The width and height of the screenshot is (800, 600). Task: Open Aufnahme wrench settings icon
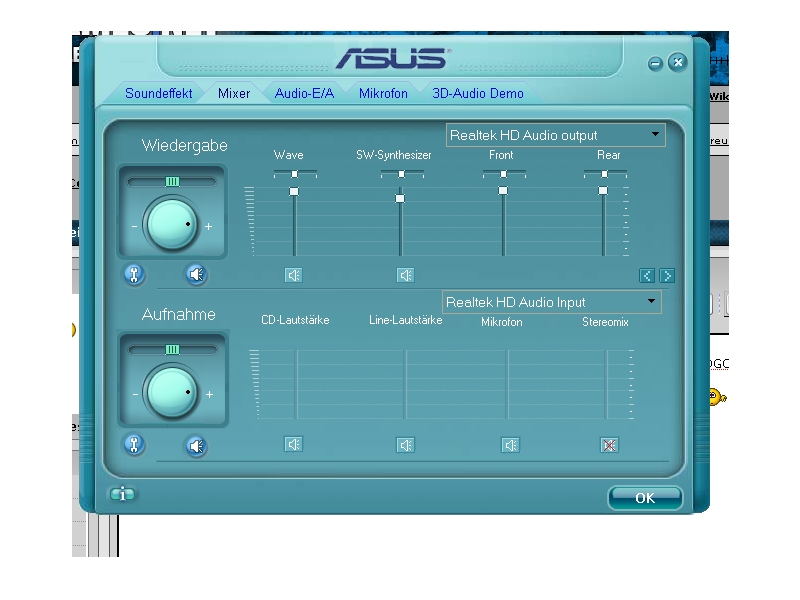[x=134, y=444]
